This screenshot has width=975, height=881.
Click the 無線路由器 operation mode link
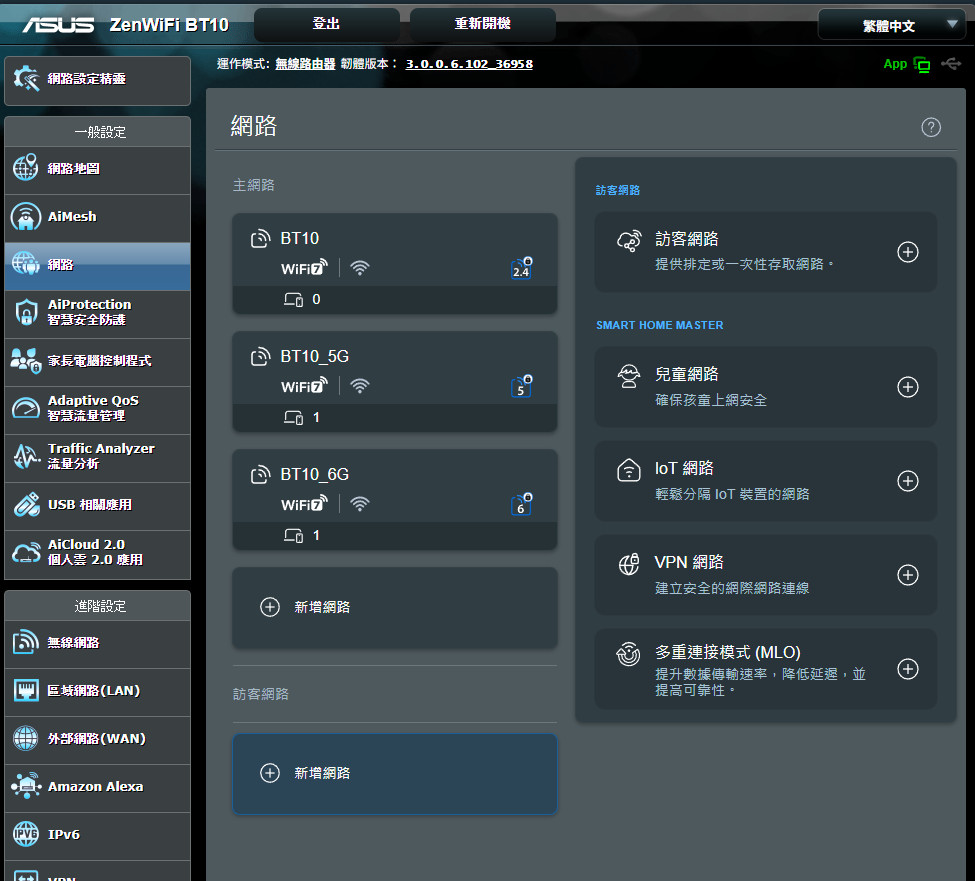(x=305, y=64)
